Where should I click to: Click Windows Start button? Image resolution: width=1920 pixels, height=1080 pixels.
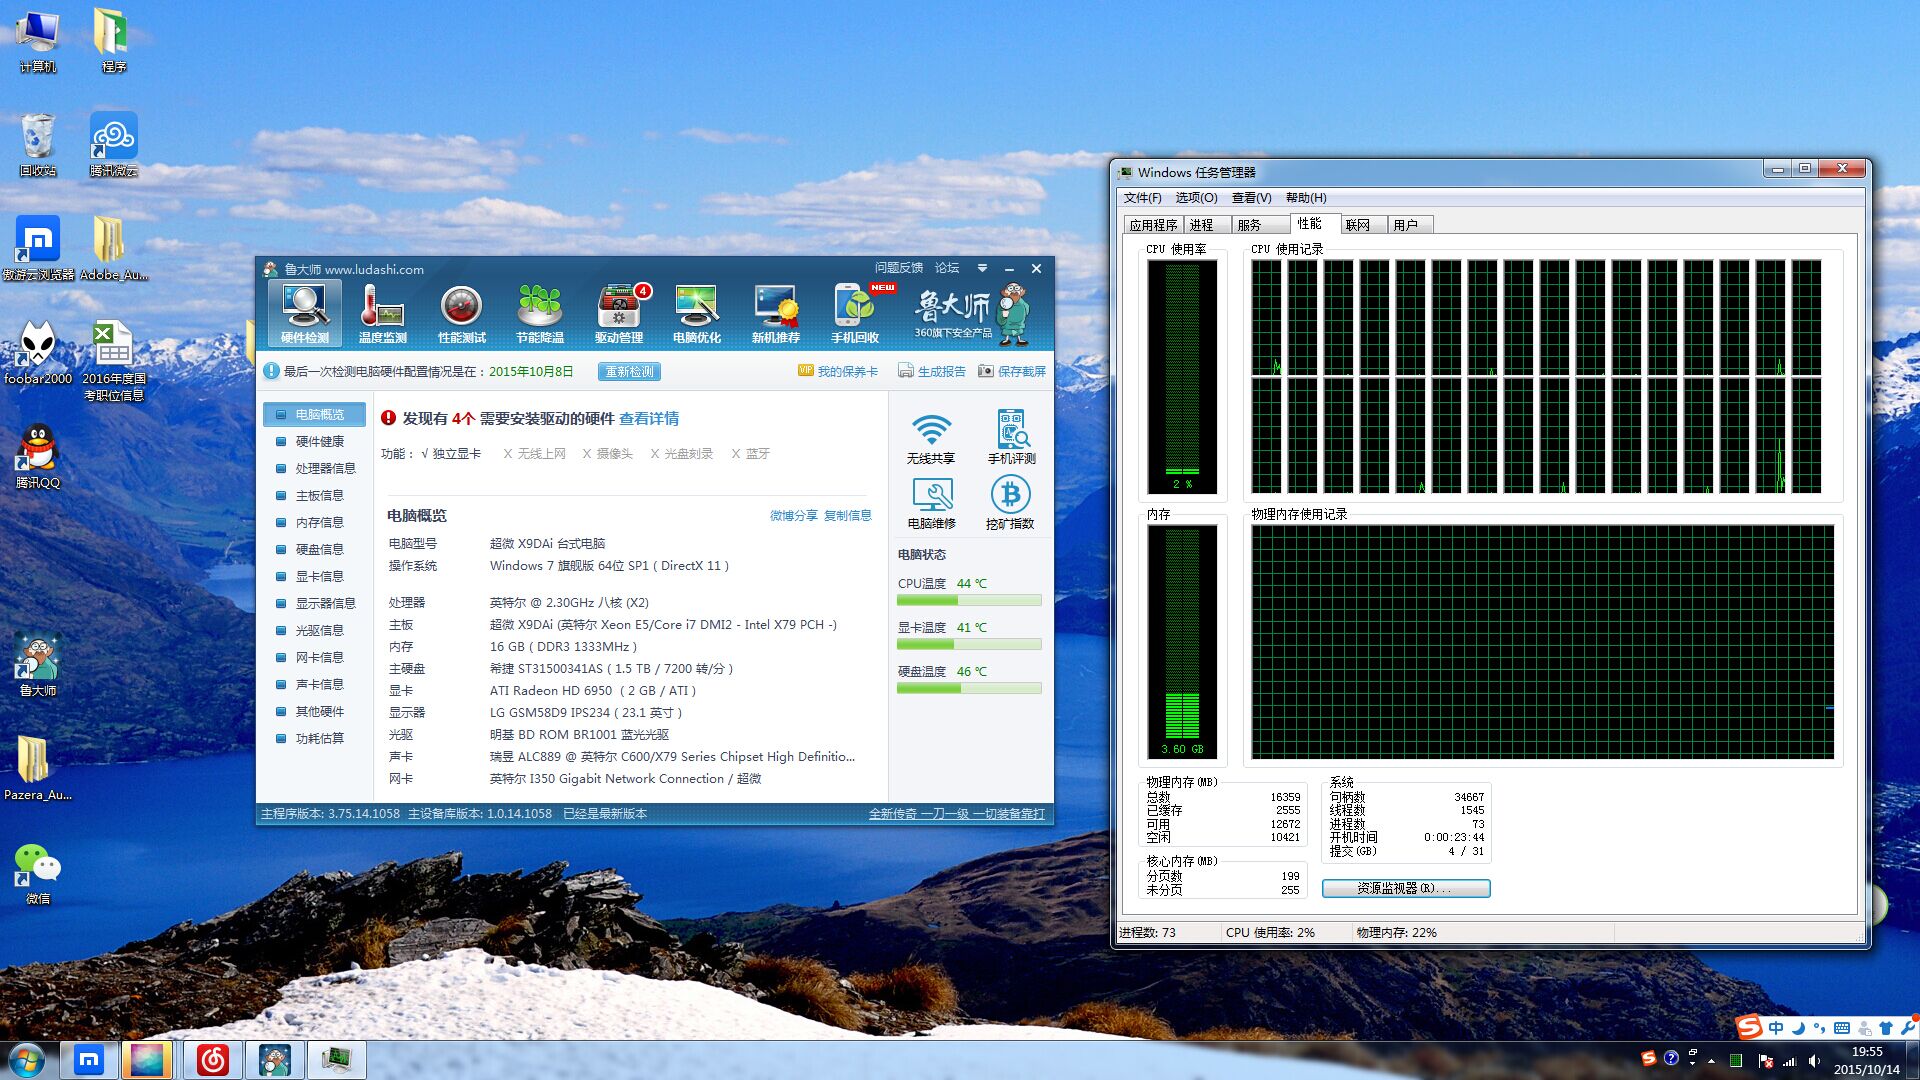(27, 1060)
